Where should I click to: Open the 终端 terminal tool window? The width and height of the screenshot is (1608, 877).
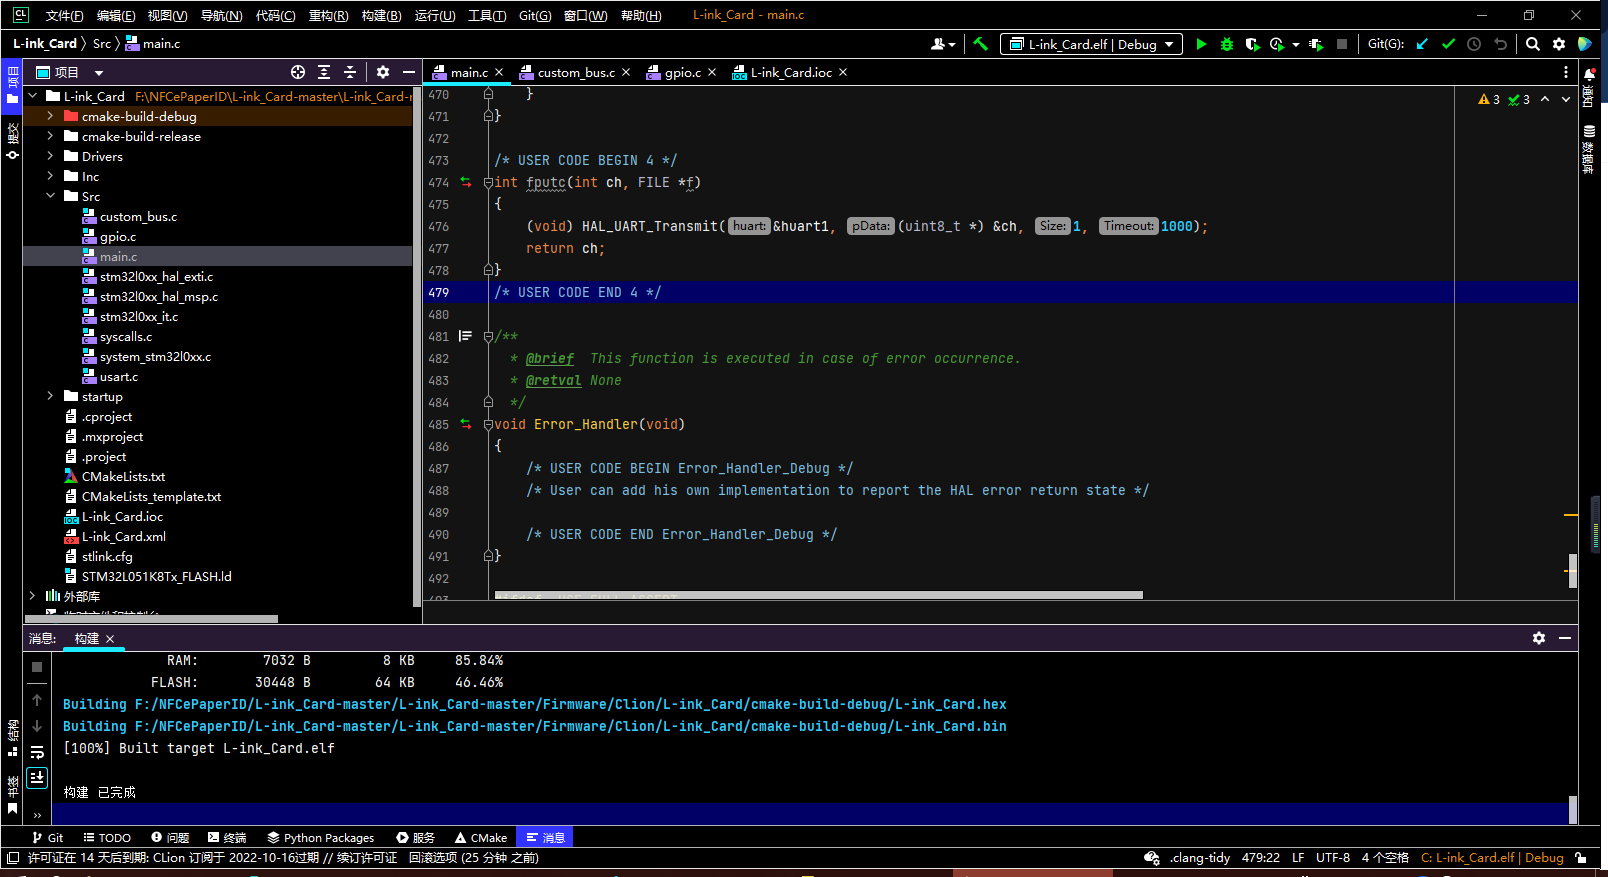pos(227,838)
